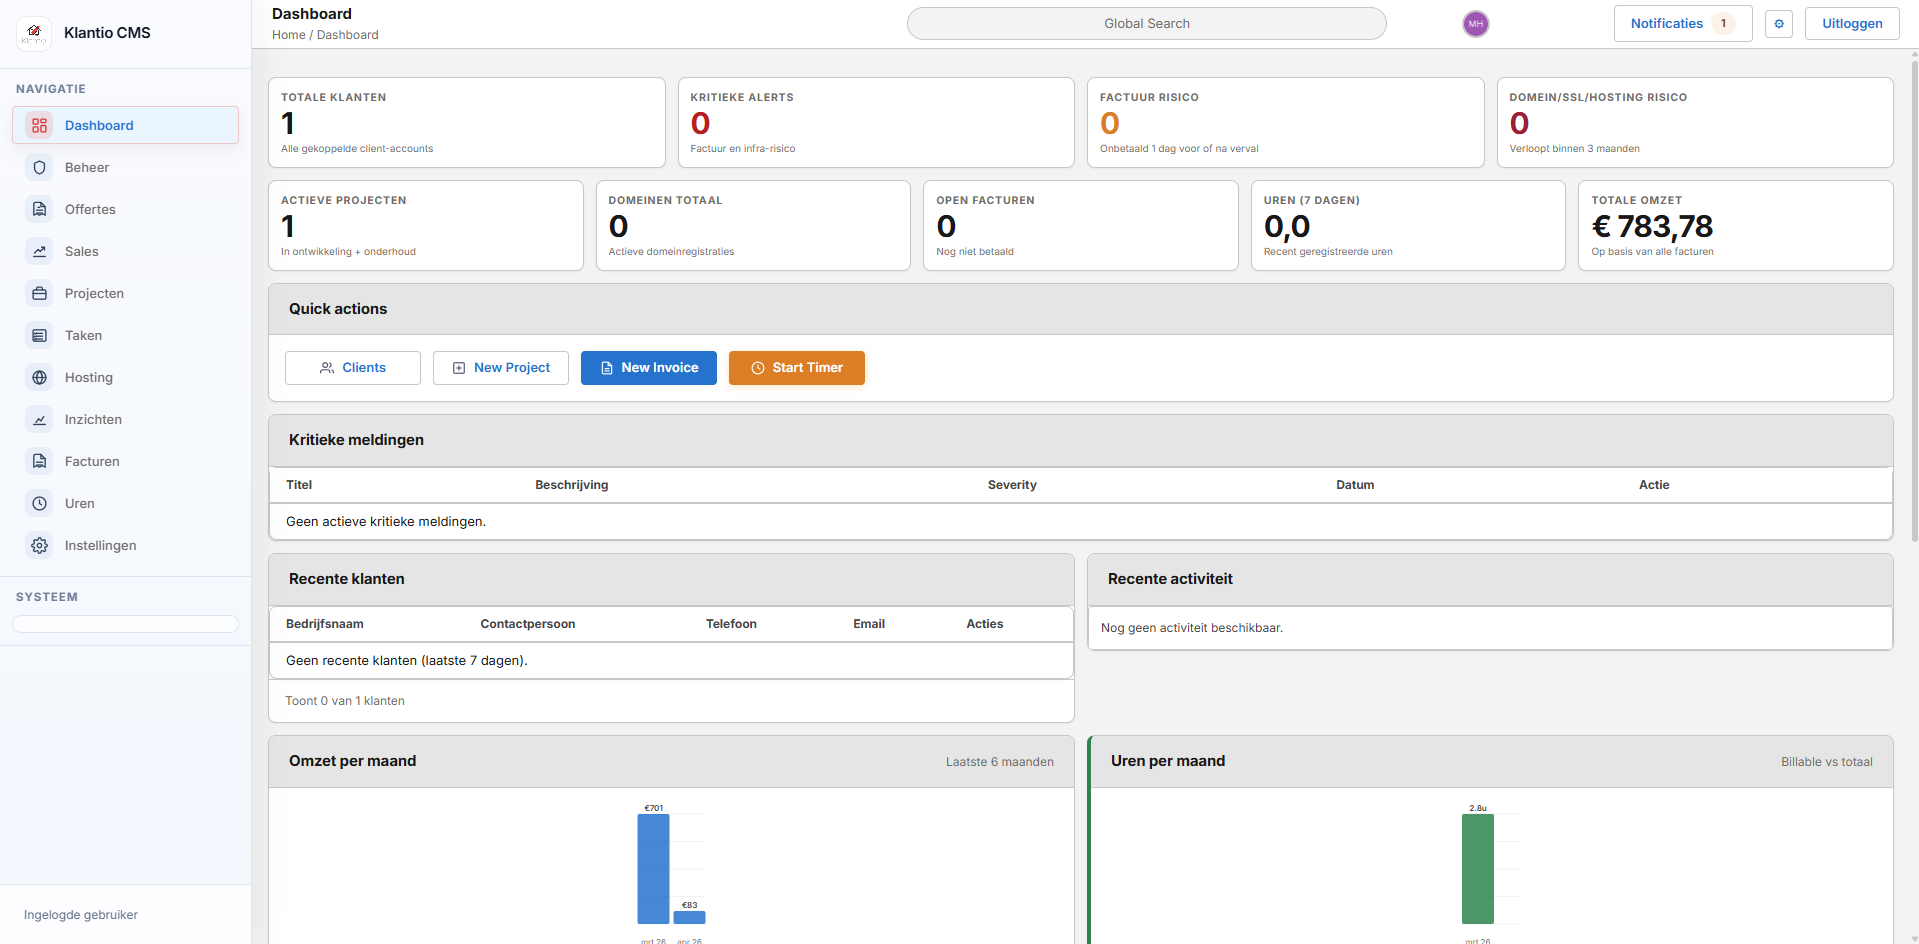
Task: Click the Offertes document icon
Action: (40, 209)
